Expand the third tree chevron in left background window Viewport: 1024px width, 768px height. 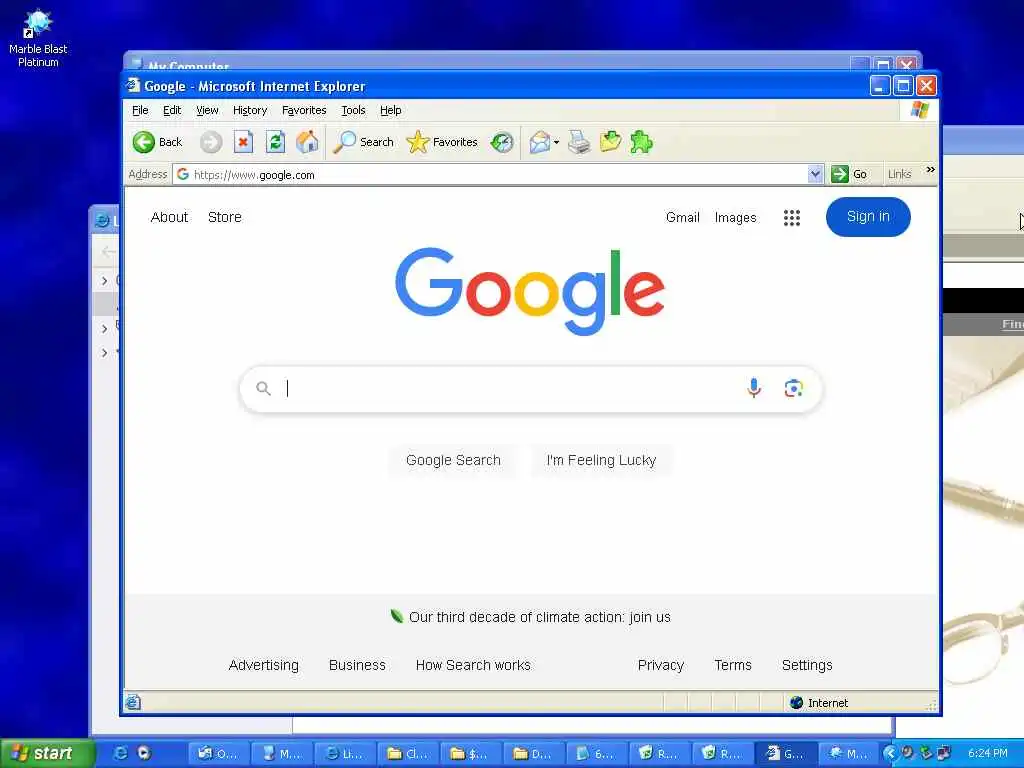tap(104, 353)
